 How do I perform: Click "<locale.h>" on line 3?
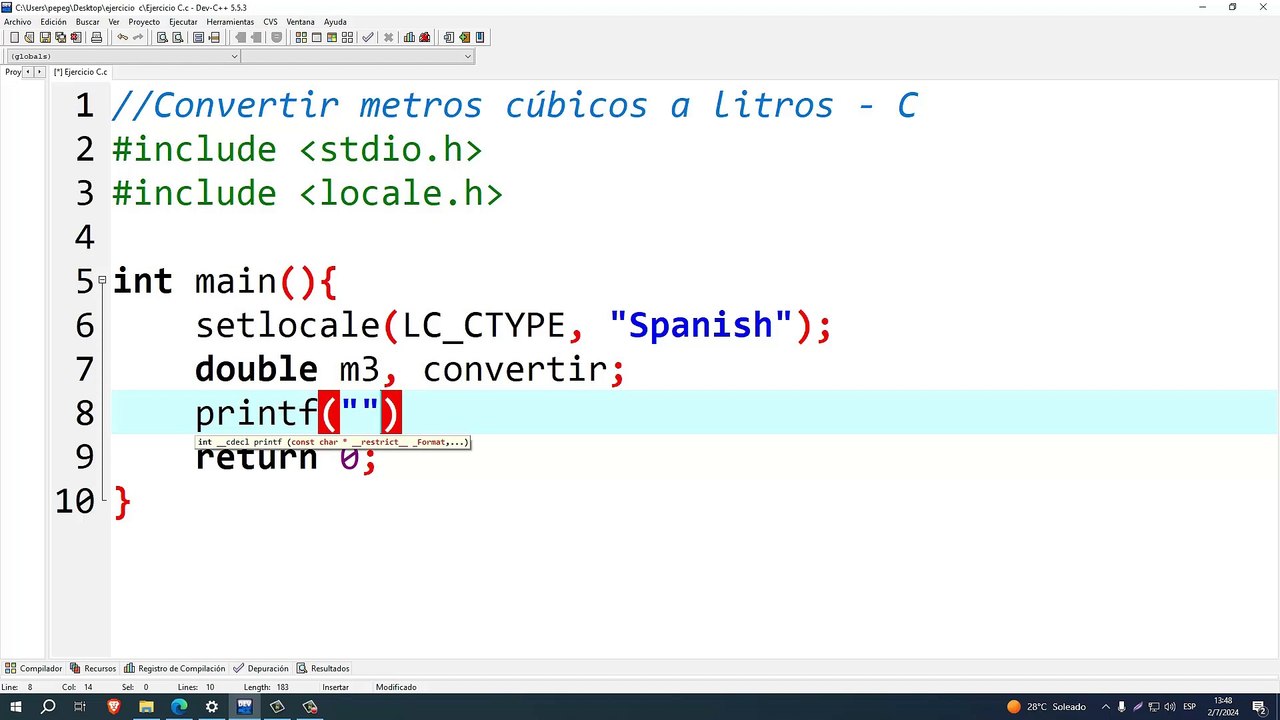click(400, 193)
